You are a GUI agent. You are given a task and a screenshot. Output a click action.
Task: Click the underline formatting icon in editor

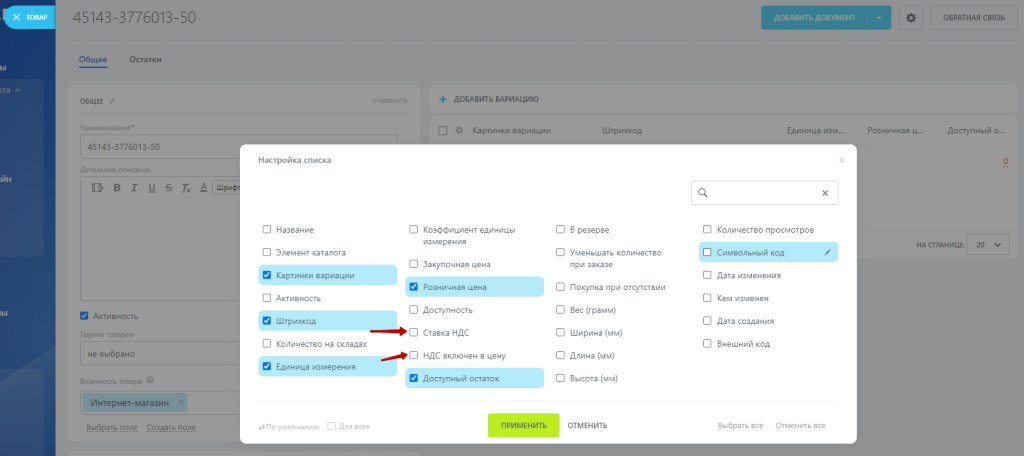pyautogui.click(x=152, y=188)
